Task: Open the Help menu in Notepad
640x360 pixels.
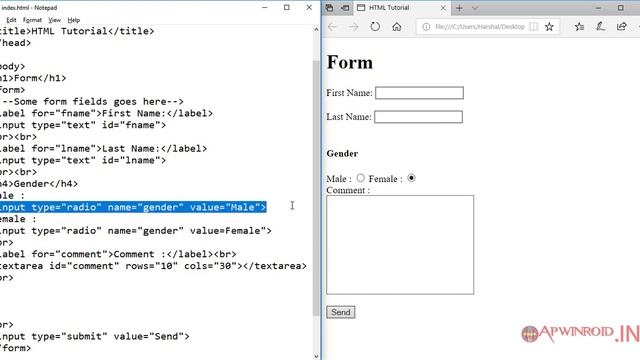Action: tap(73, 20)
